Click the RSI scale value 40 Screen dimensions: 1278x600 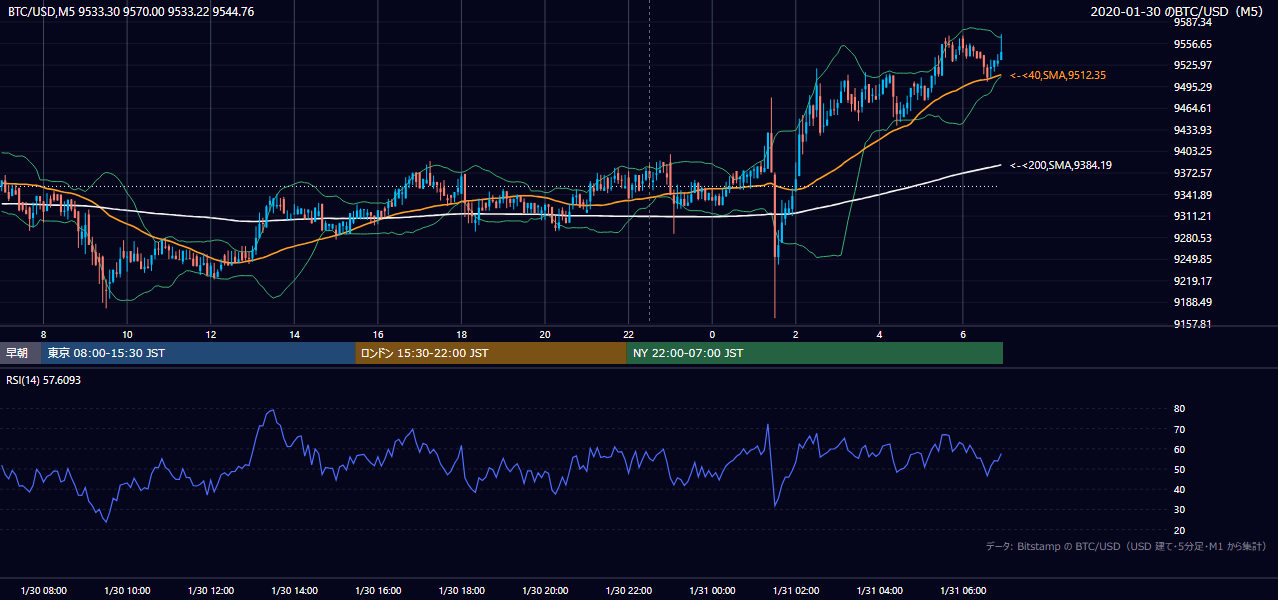coord(1179,490)
